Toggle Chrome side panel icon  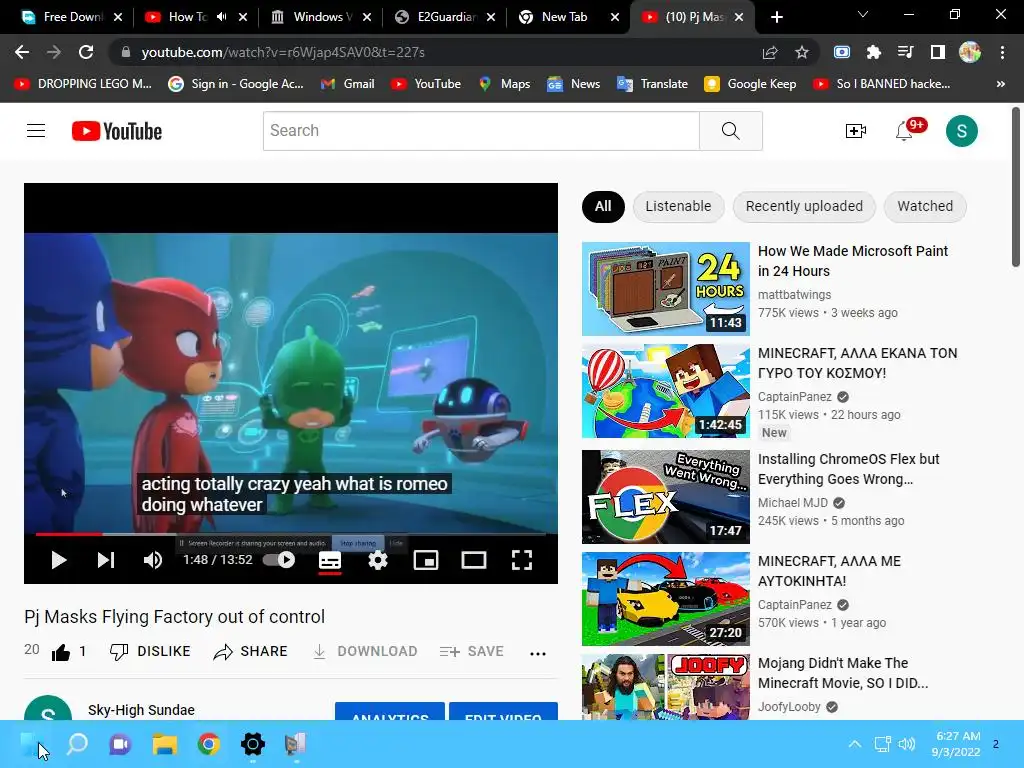pos(938,52)
